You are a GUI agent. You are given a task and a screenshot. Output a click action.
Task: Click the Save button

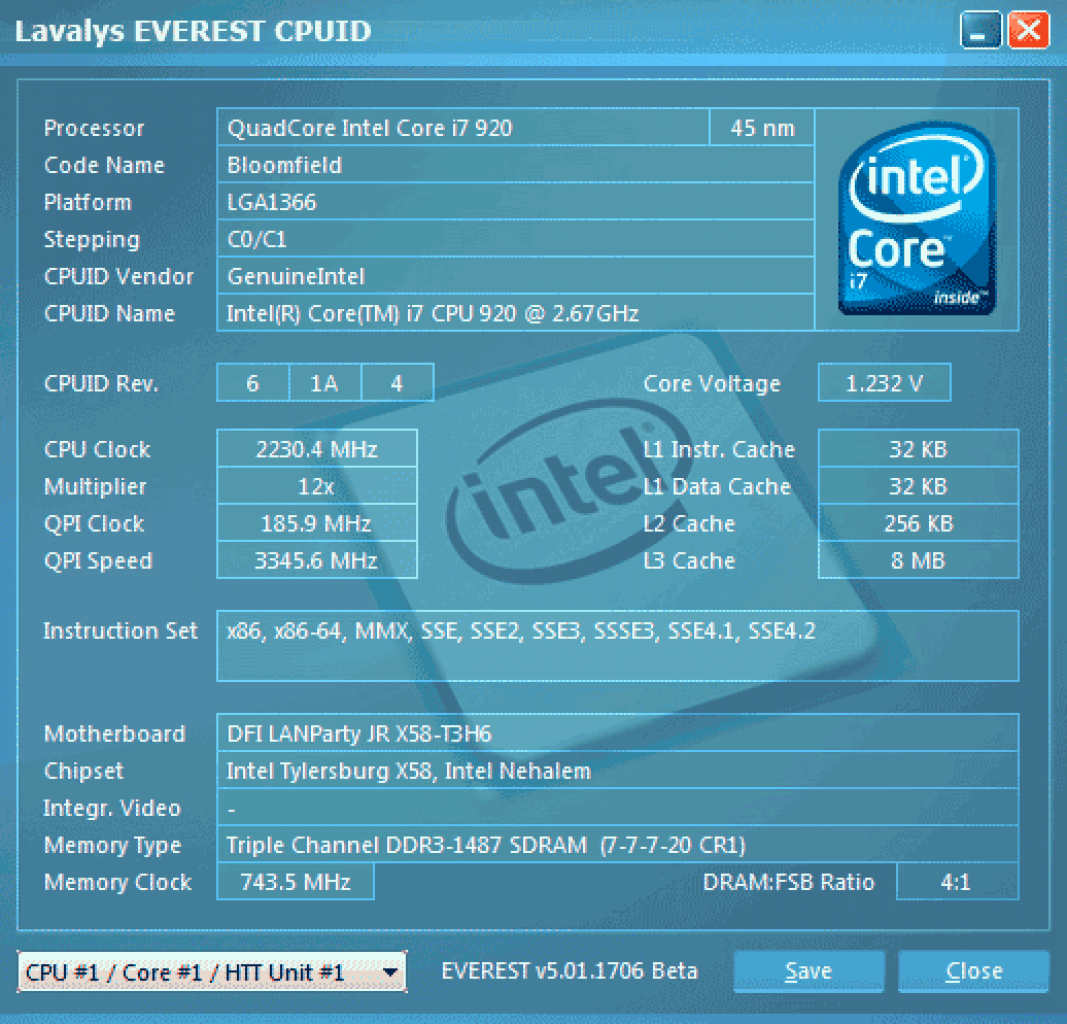808,971
